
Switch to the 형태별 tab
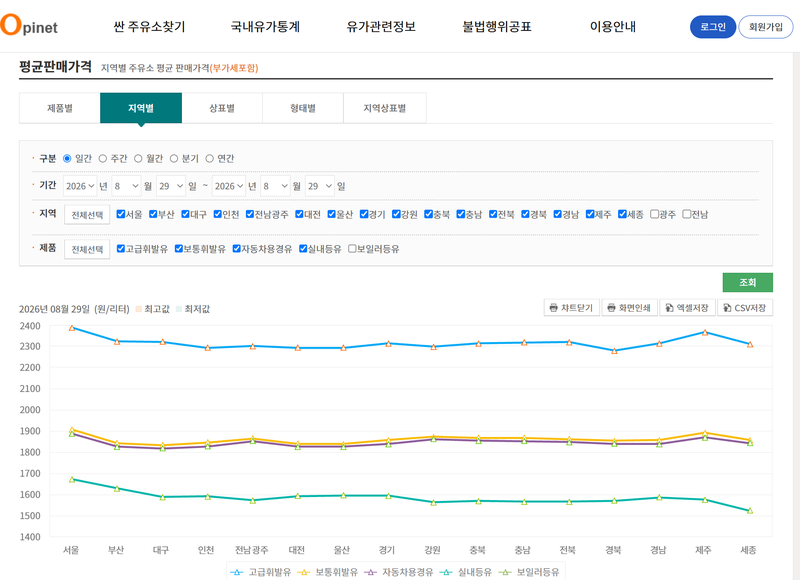pyautogui.click(x=303, y=108)
